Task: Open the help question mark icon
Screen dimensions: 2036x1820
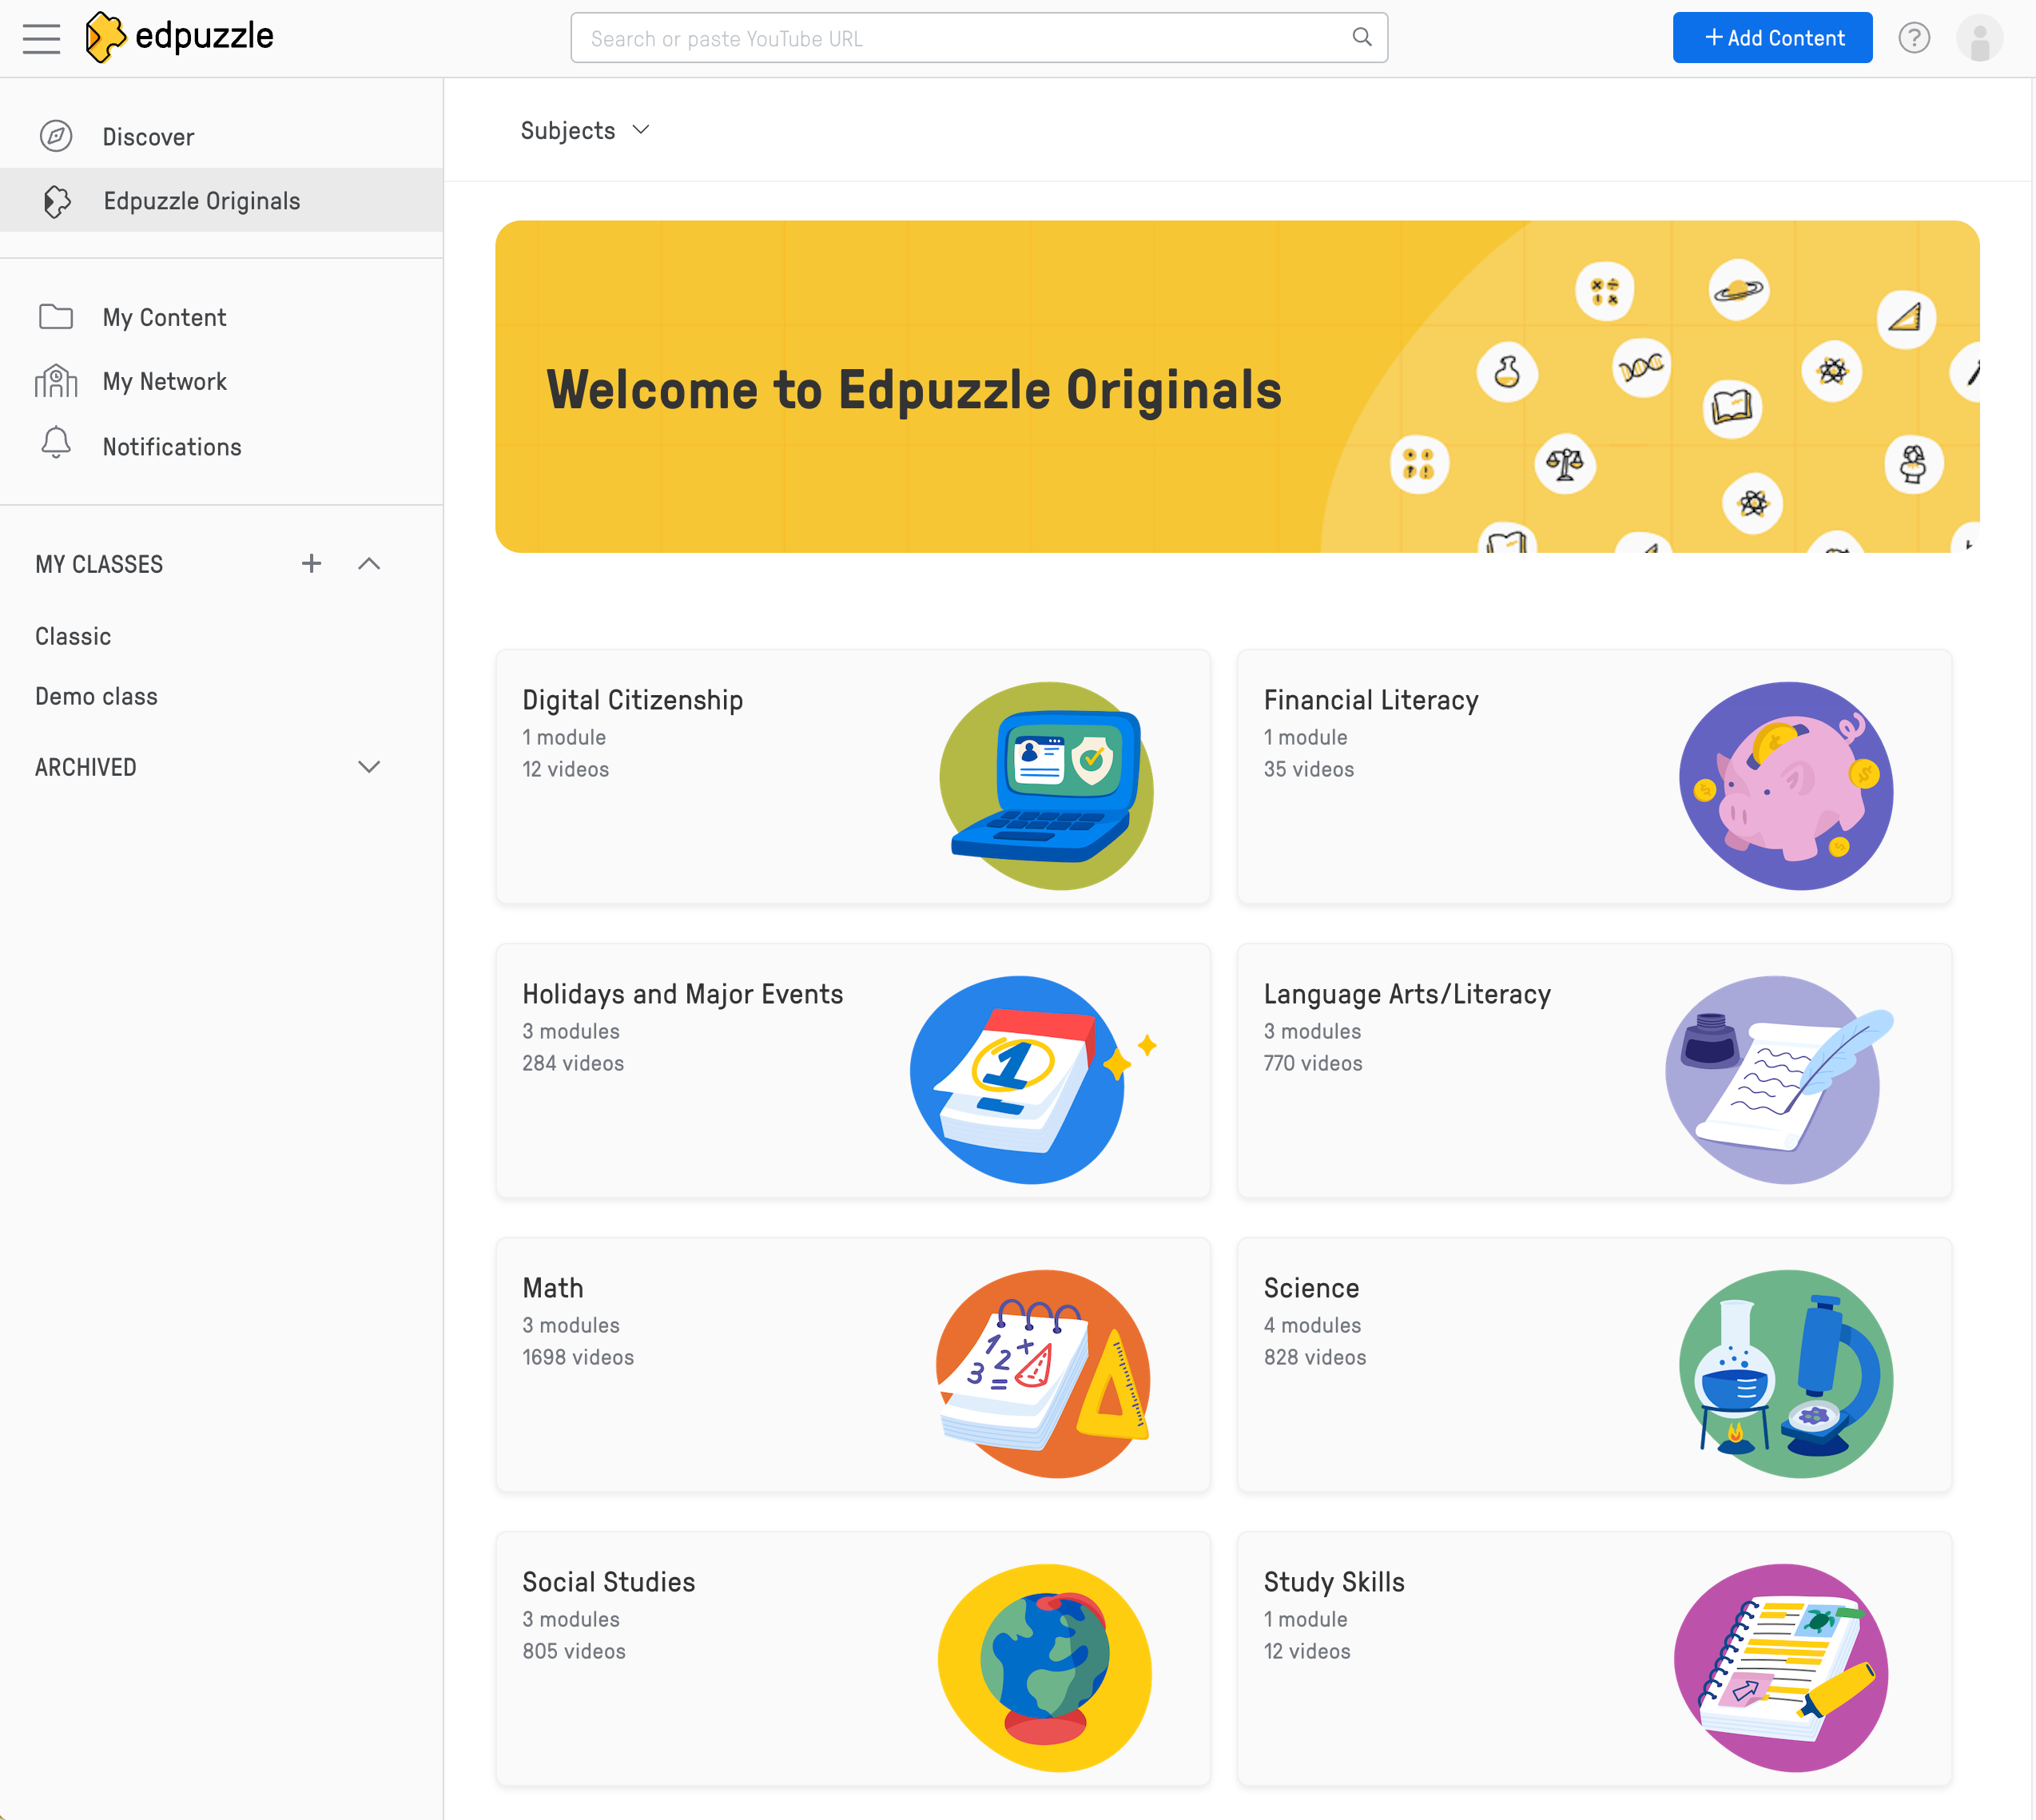Action: 1913,38
